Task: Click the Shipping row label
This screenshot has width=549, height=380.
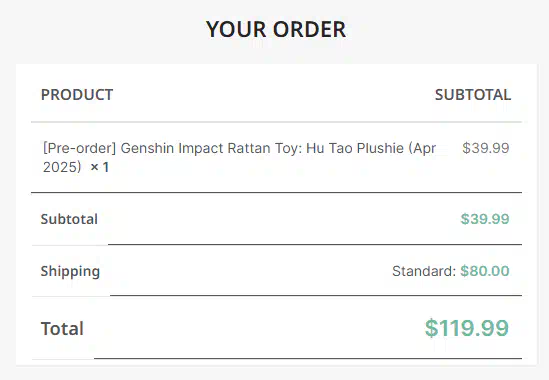Action: click(x=70, y=271)
